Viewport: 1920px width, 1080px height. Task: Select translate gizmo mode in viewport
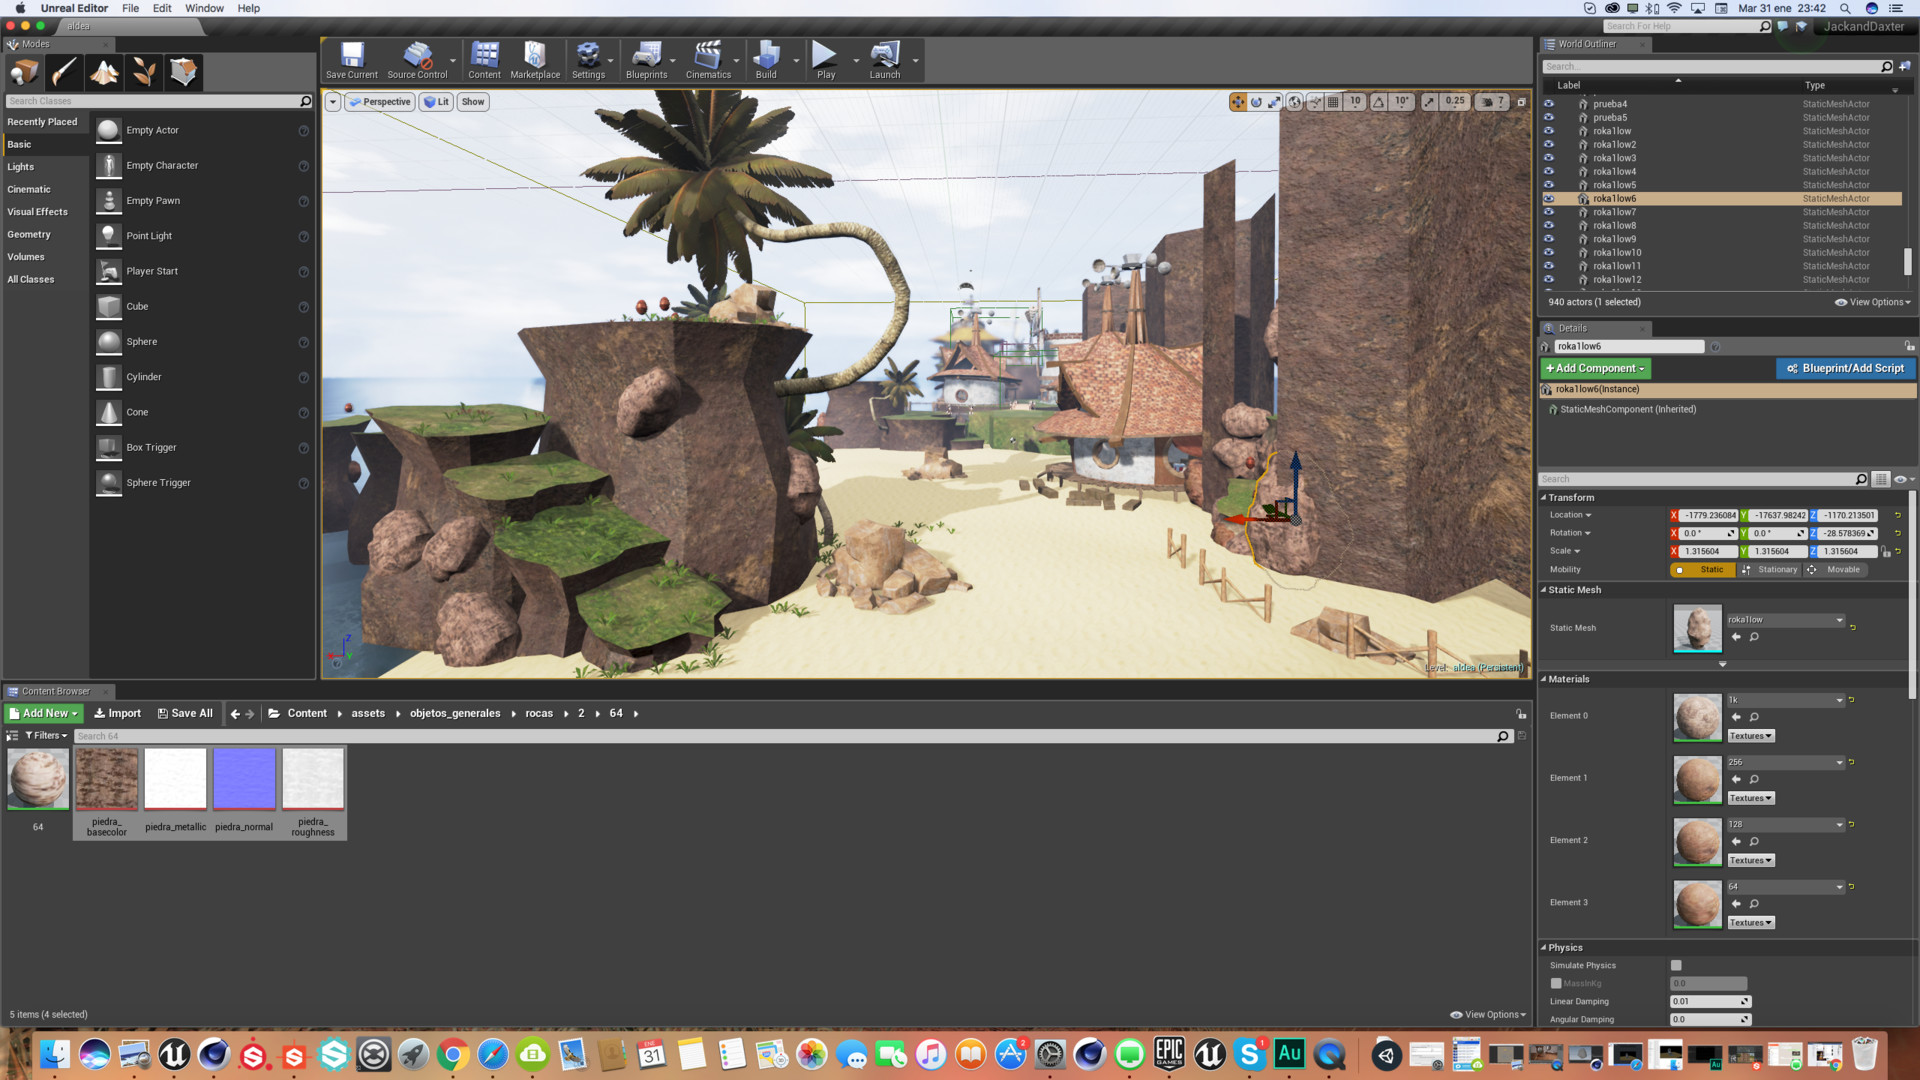(1238, 102)
